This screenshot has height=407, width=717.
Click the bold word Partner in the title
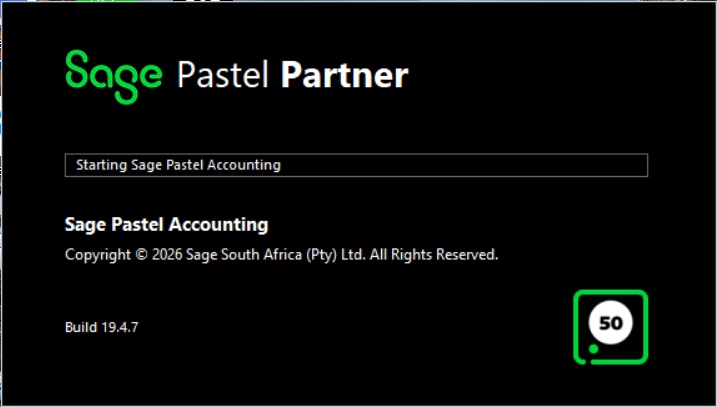[345, 75]
